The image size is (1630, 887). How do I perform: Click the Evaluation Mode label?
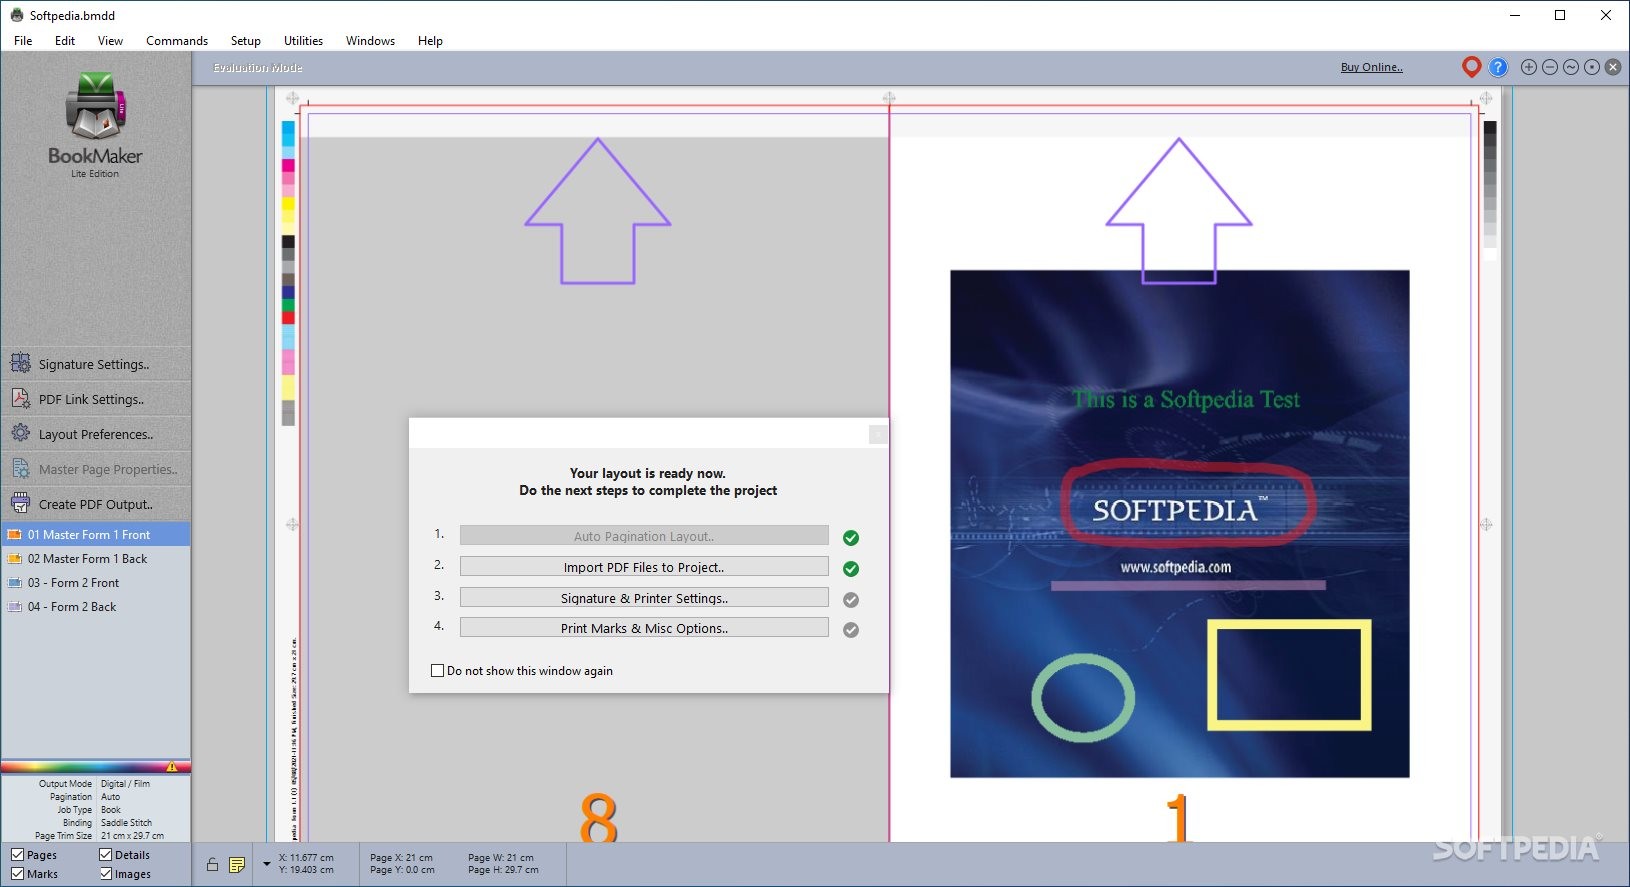coord(258,67)
